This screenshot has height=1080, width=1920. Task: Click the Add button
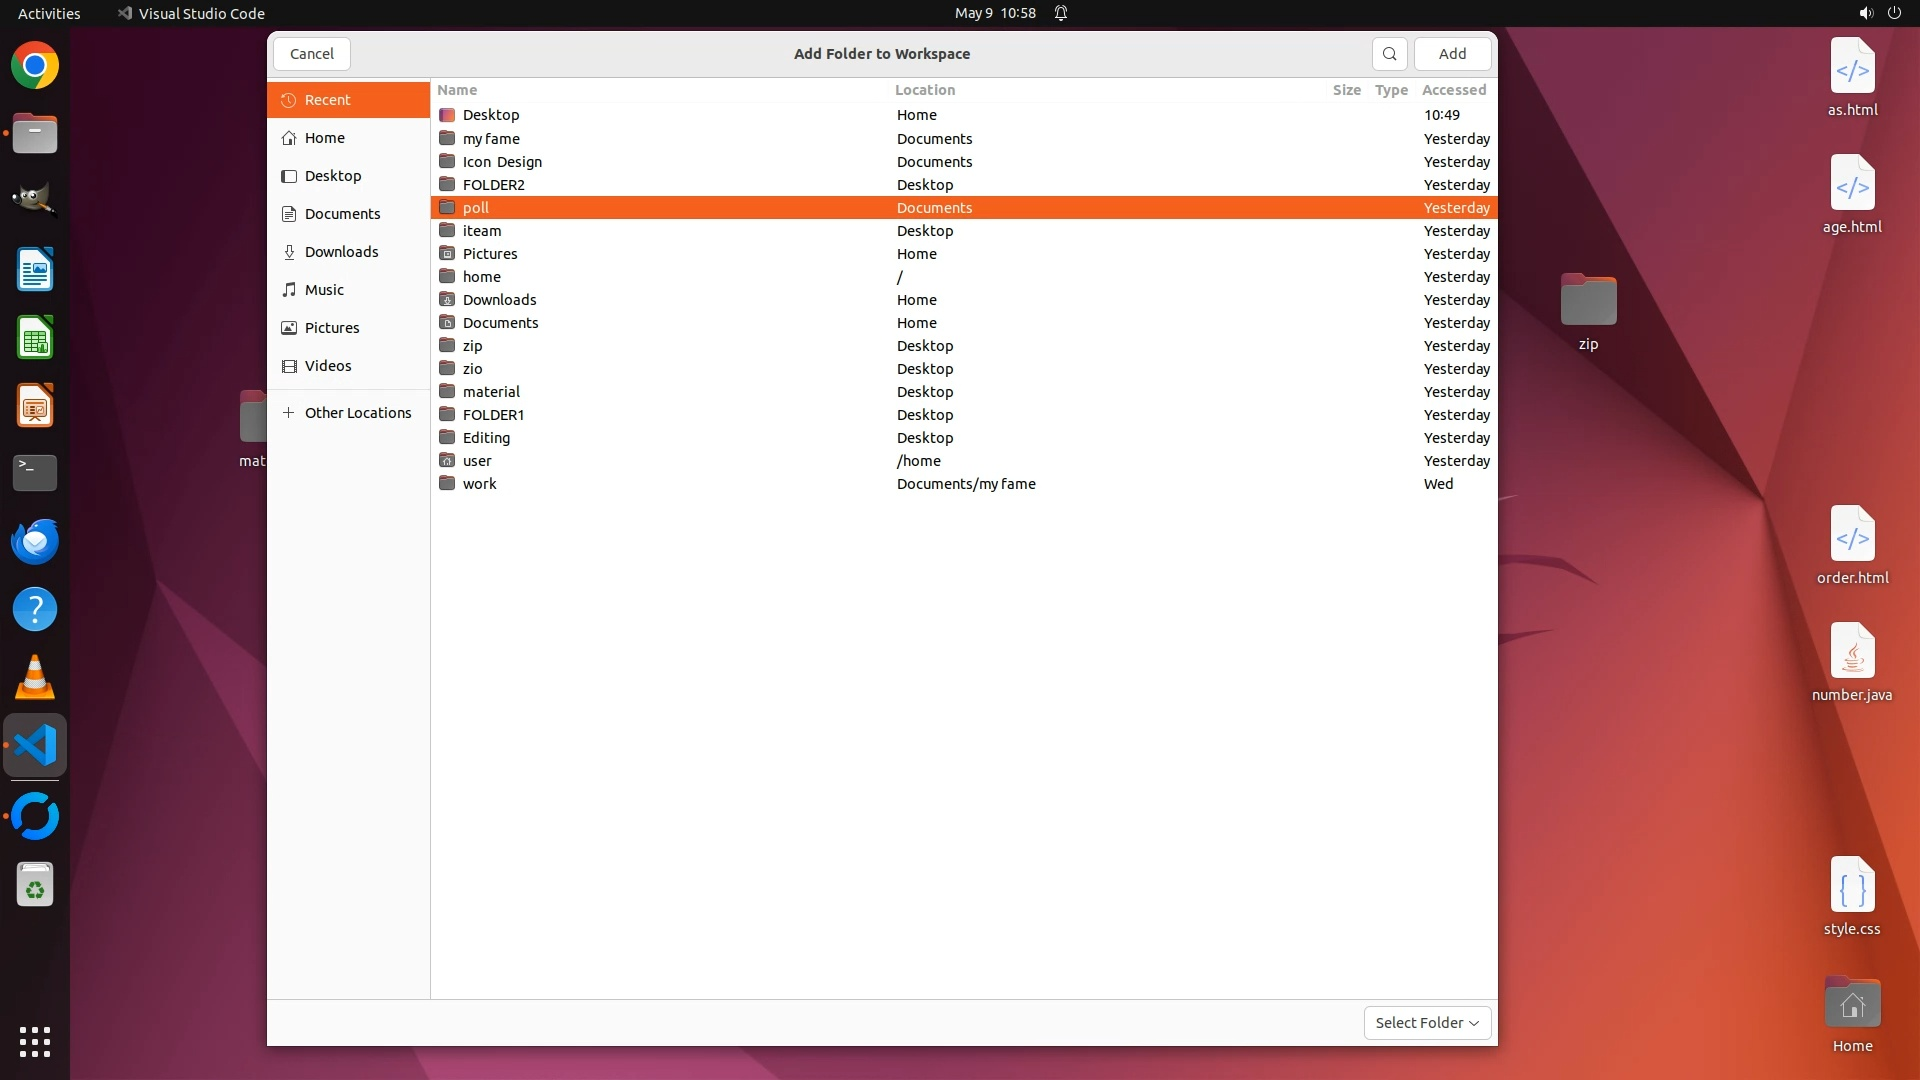1452,54
